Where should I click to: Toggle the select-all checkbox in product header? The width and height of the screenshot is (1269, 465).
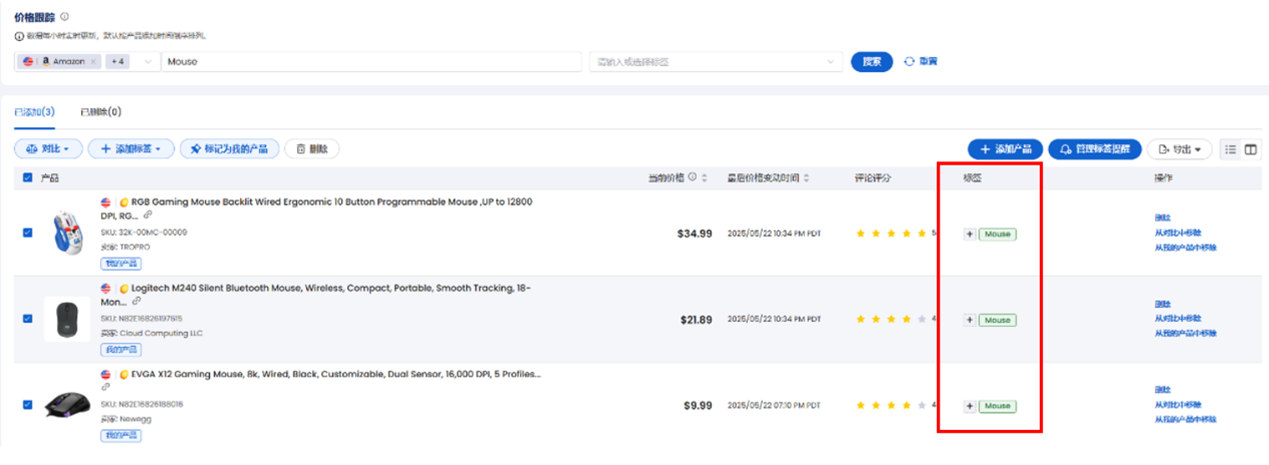coord(27,178)
